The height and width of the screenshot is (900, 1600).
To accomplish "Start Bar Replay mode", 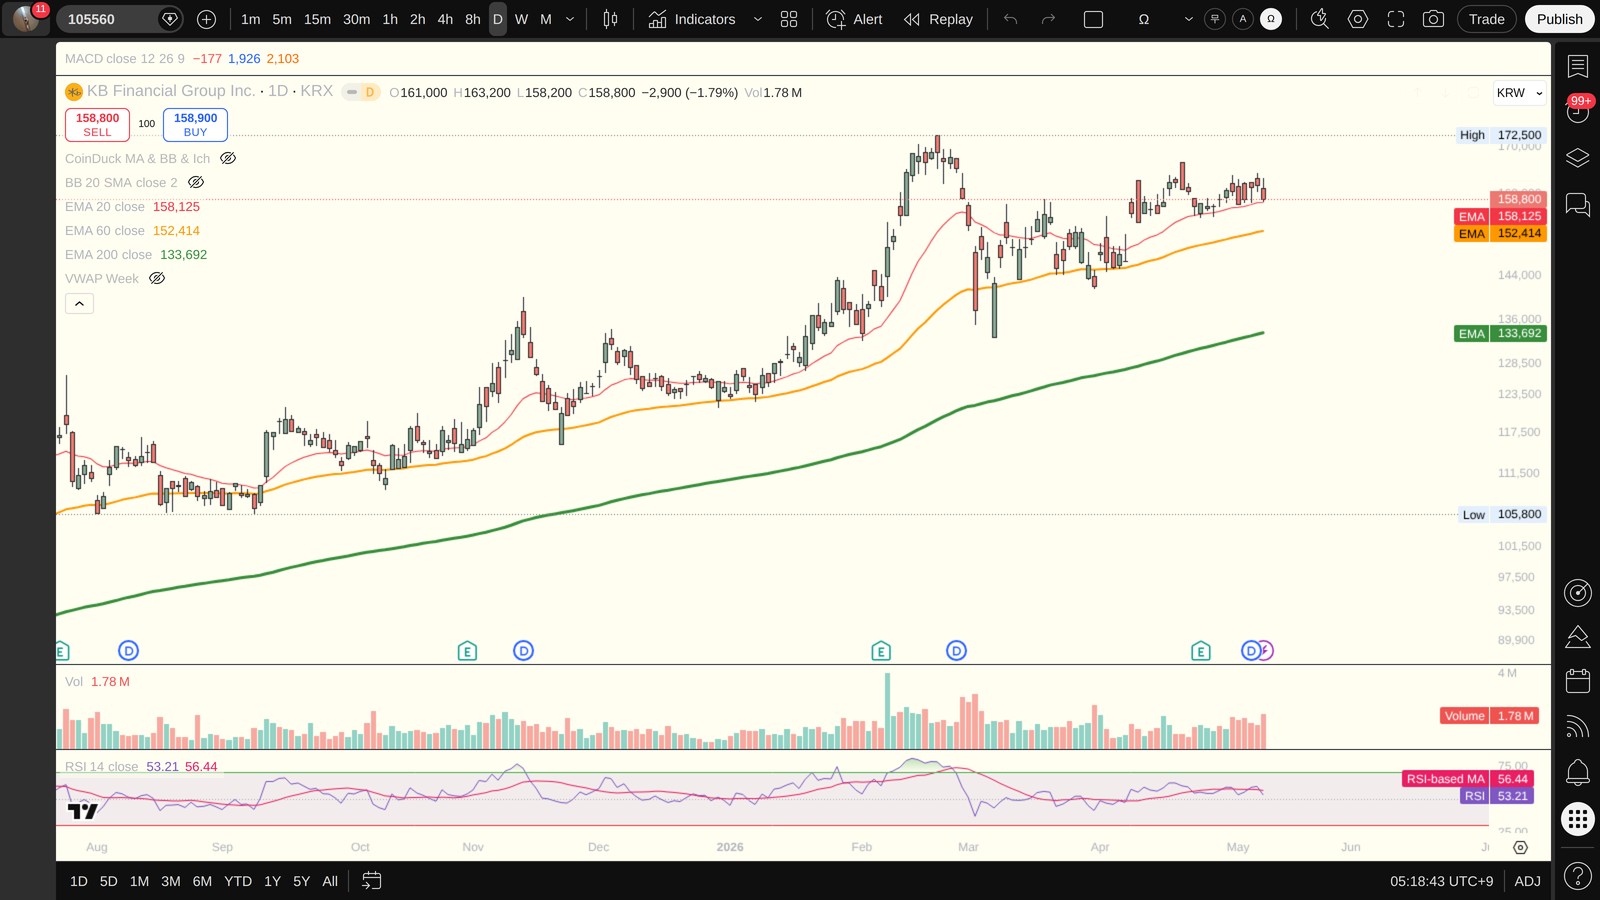I will click(938, 19).
